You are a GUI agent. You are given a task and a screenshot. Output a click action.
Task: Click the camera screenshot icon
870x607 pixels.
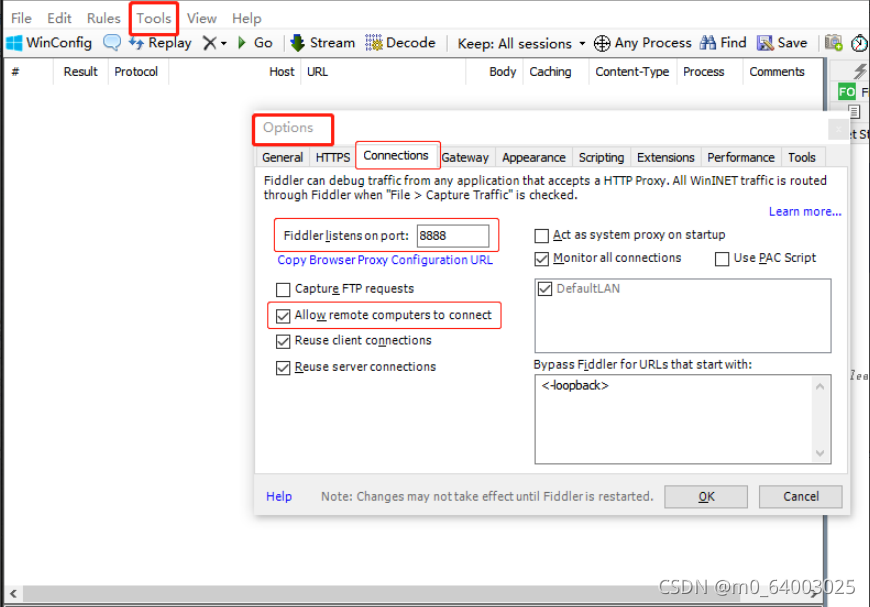(x=833, y=43)
